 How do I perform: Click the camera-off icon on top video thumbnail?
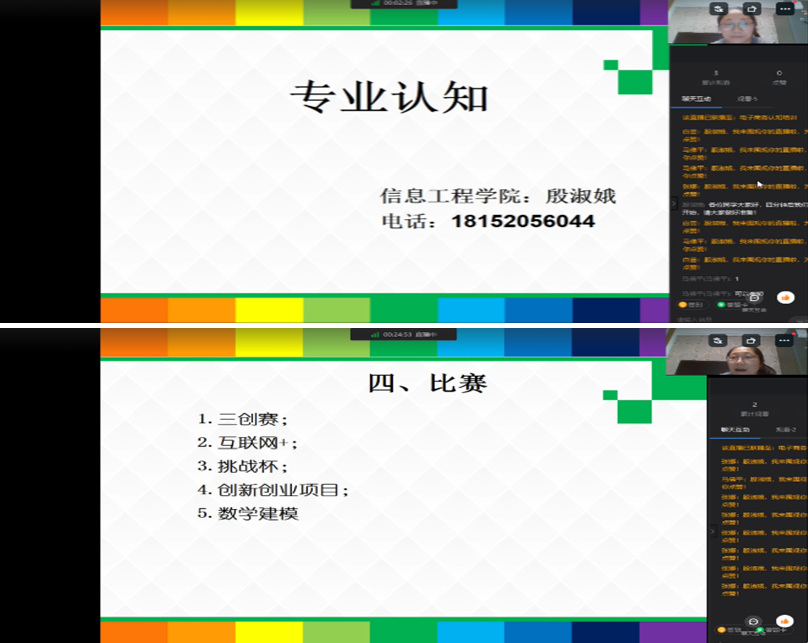point(719,8)
